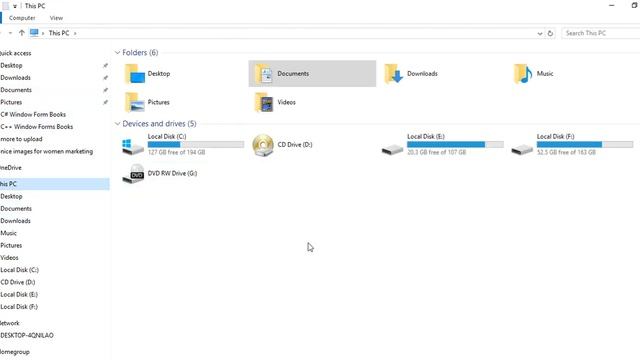The image size is (640, 360).
Task: Select the Local Disk (E:) drive icon
Action: [x=393, y=149]
